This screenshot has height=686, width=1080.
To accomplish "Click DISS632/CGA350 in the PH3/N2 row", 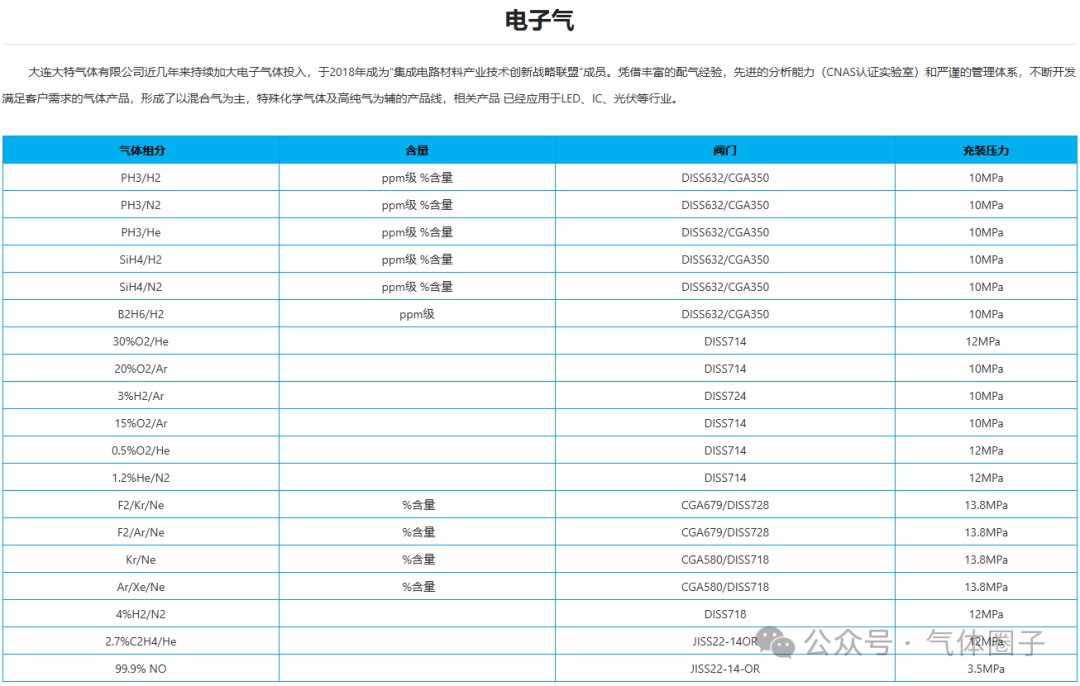I will pyautogui.click(x=725, y=205).
